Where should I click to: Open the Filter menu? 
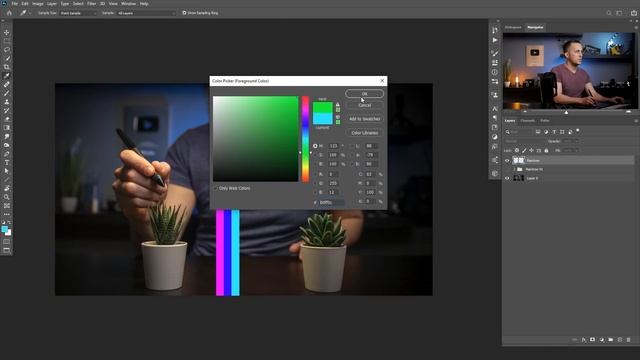(91, 4)
